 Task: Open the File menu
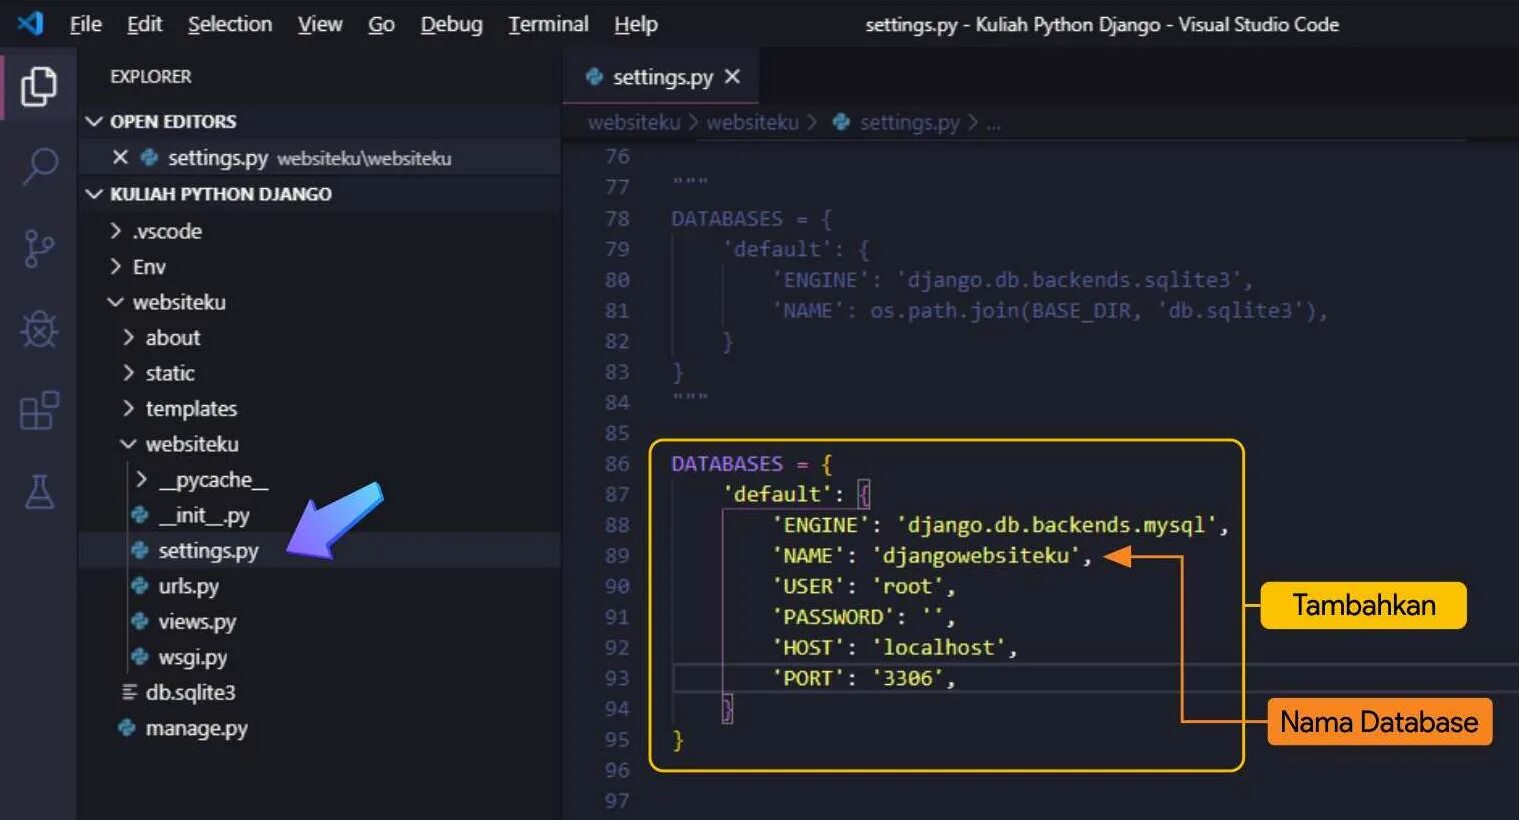[x=86, y=24]
